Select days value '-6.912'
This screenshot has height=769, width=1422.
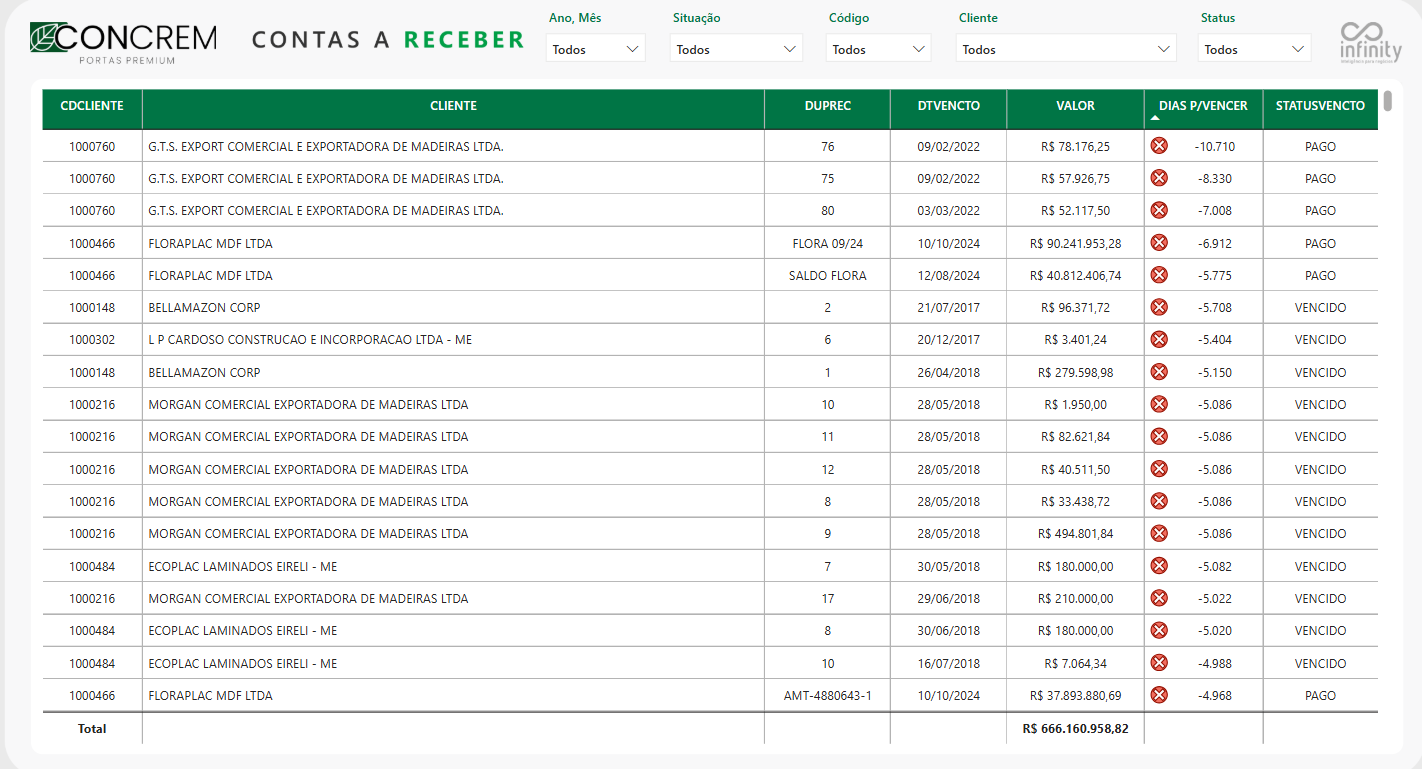[1214, 243]
